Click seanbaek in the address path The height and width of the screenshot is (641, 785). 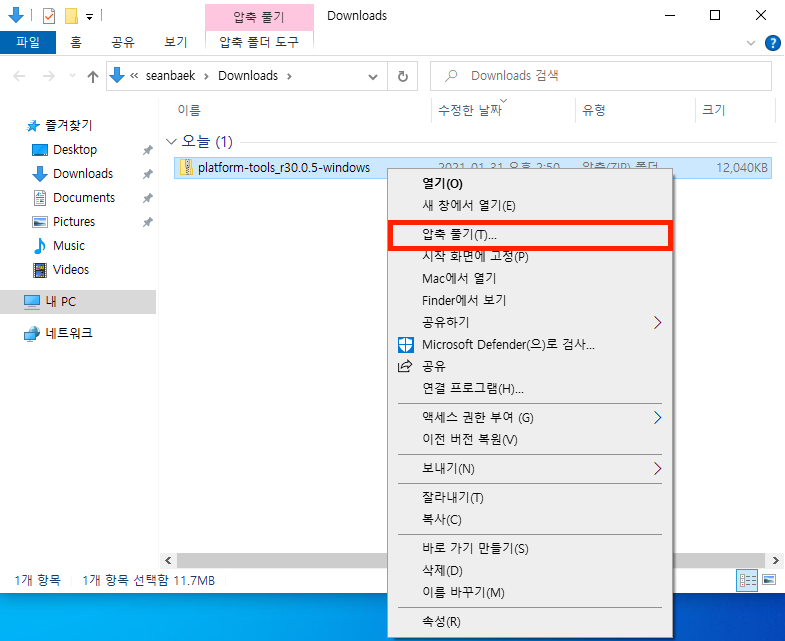[x=170, y=76]
